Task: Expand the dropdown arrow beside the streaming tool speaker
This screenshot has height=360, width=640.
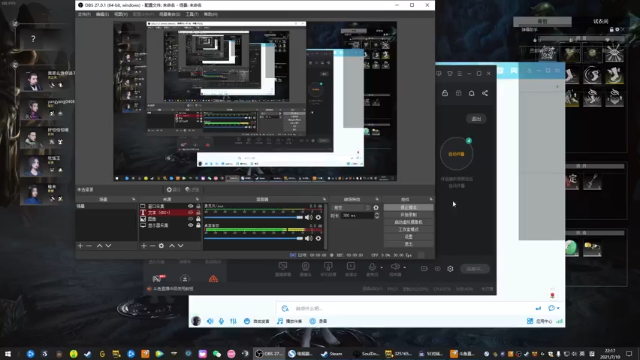Action: (404, 267)
